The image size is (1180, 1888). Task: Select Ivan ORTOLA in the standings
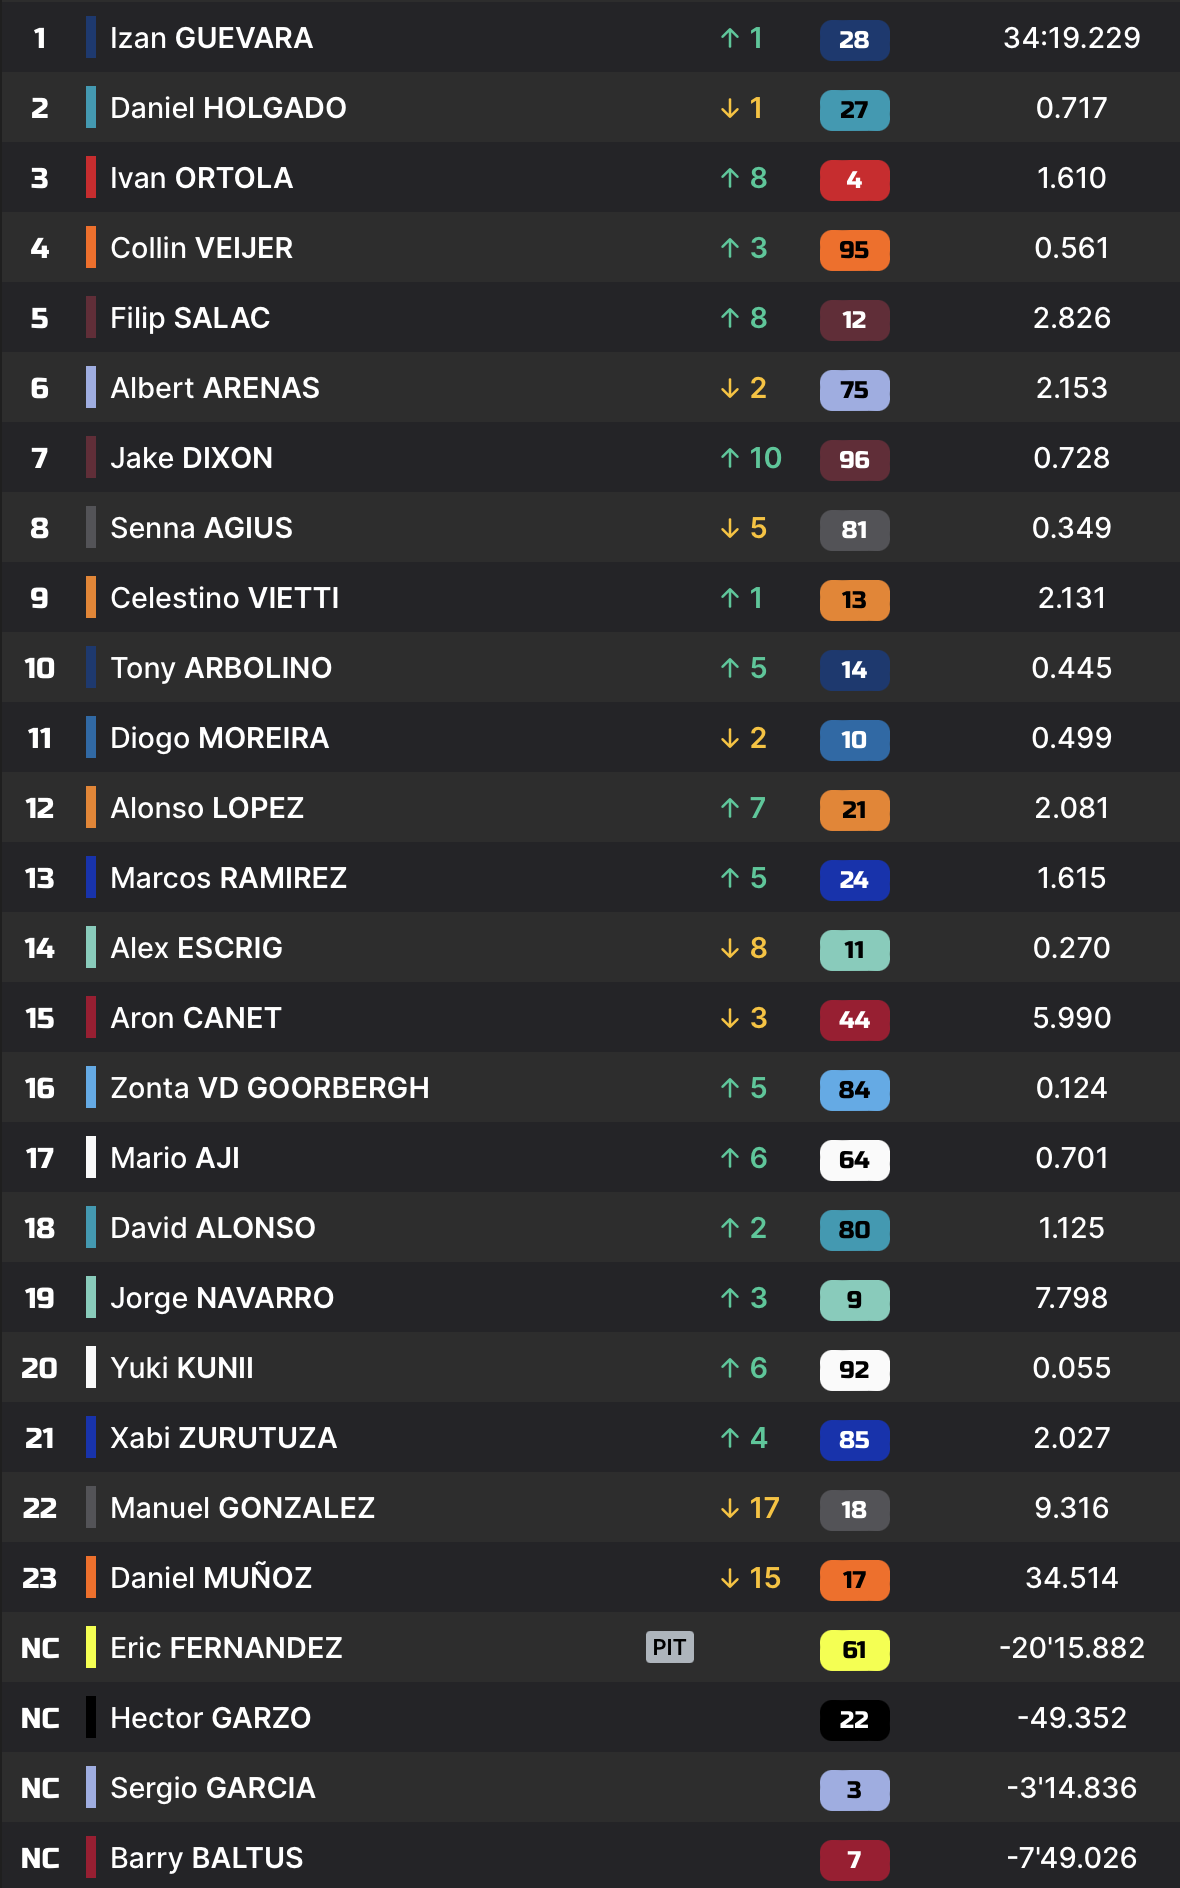tap(201, 178)
